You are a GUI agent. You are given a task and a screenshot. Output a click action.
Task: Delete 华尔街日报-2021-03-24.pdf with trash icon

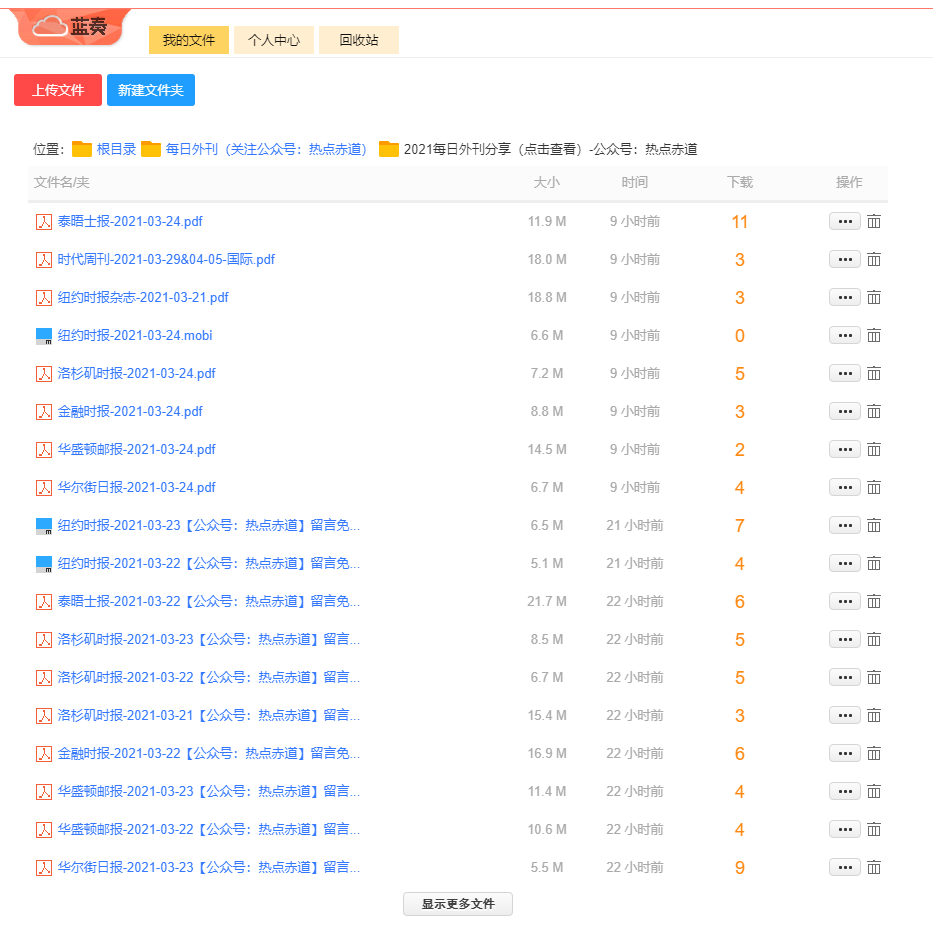click(873, 487)
